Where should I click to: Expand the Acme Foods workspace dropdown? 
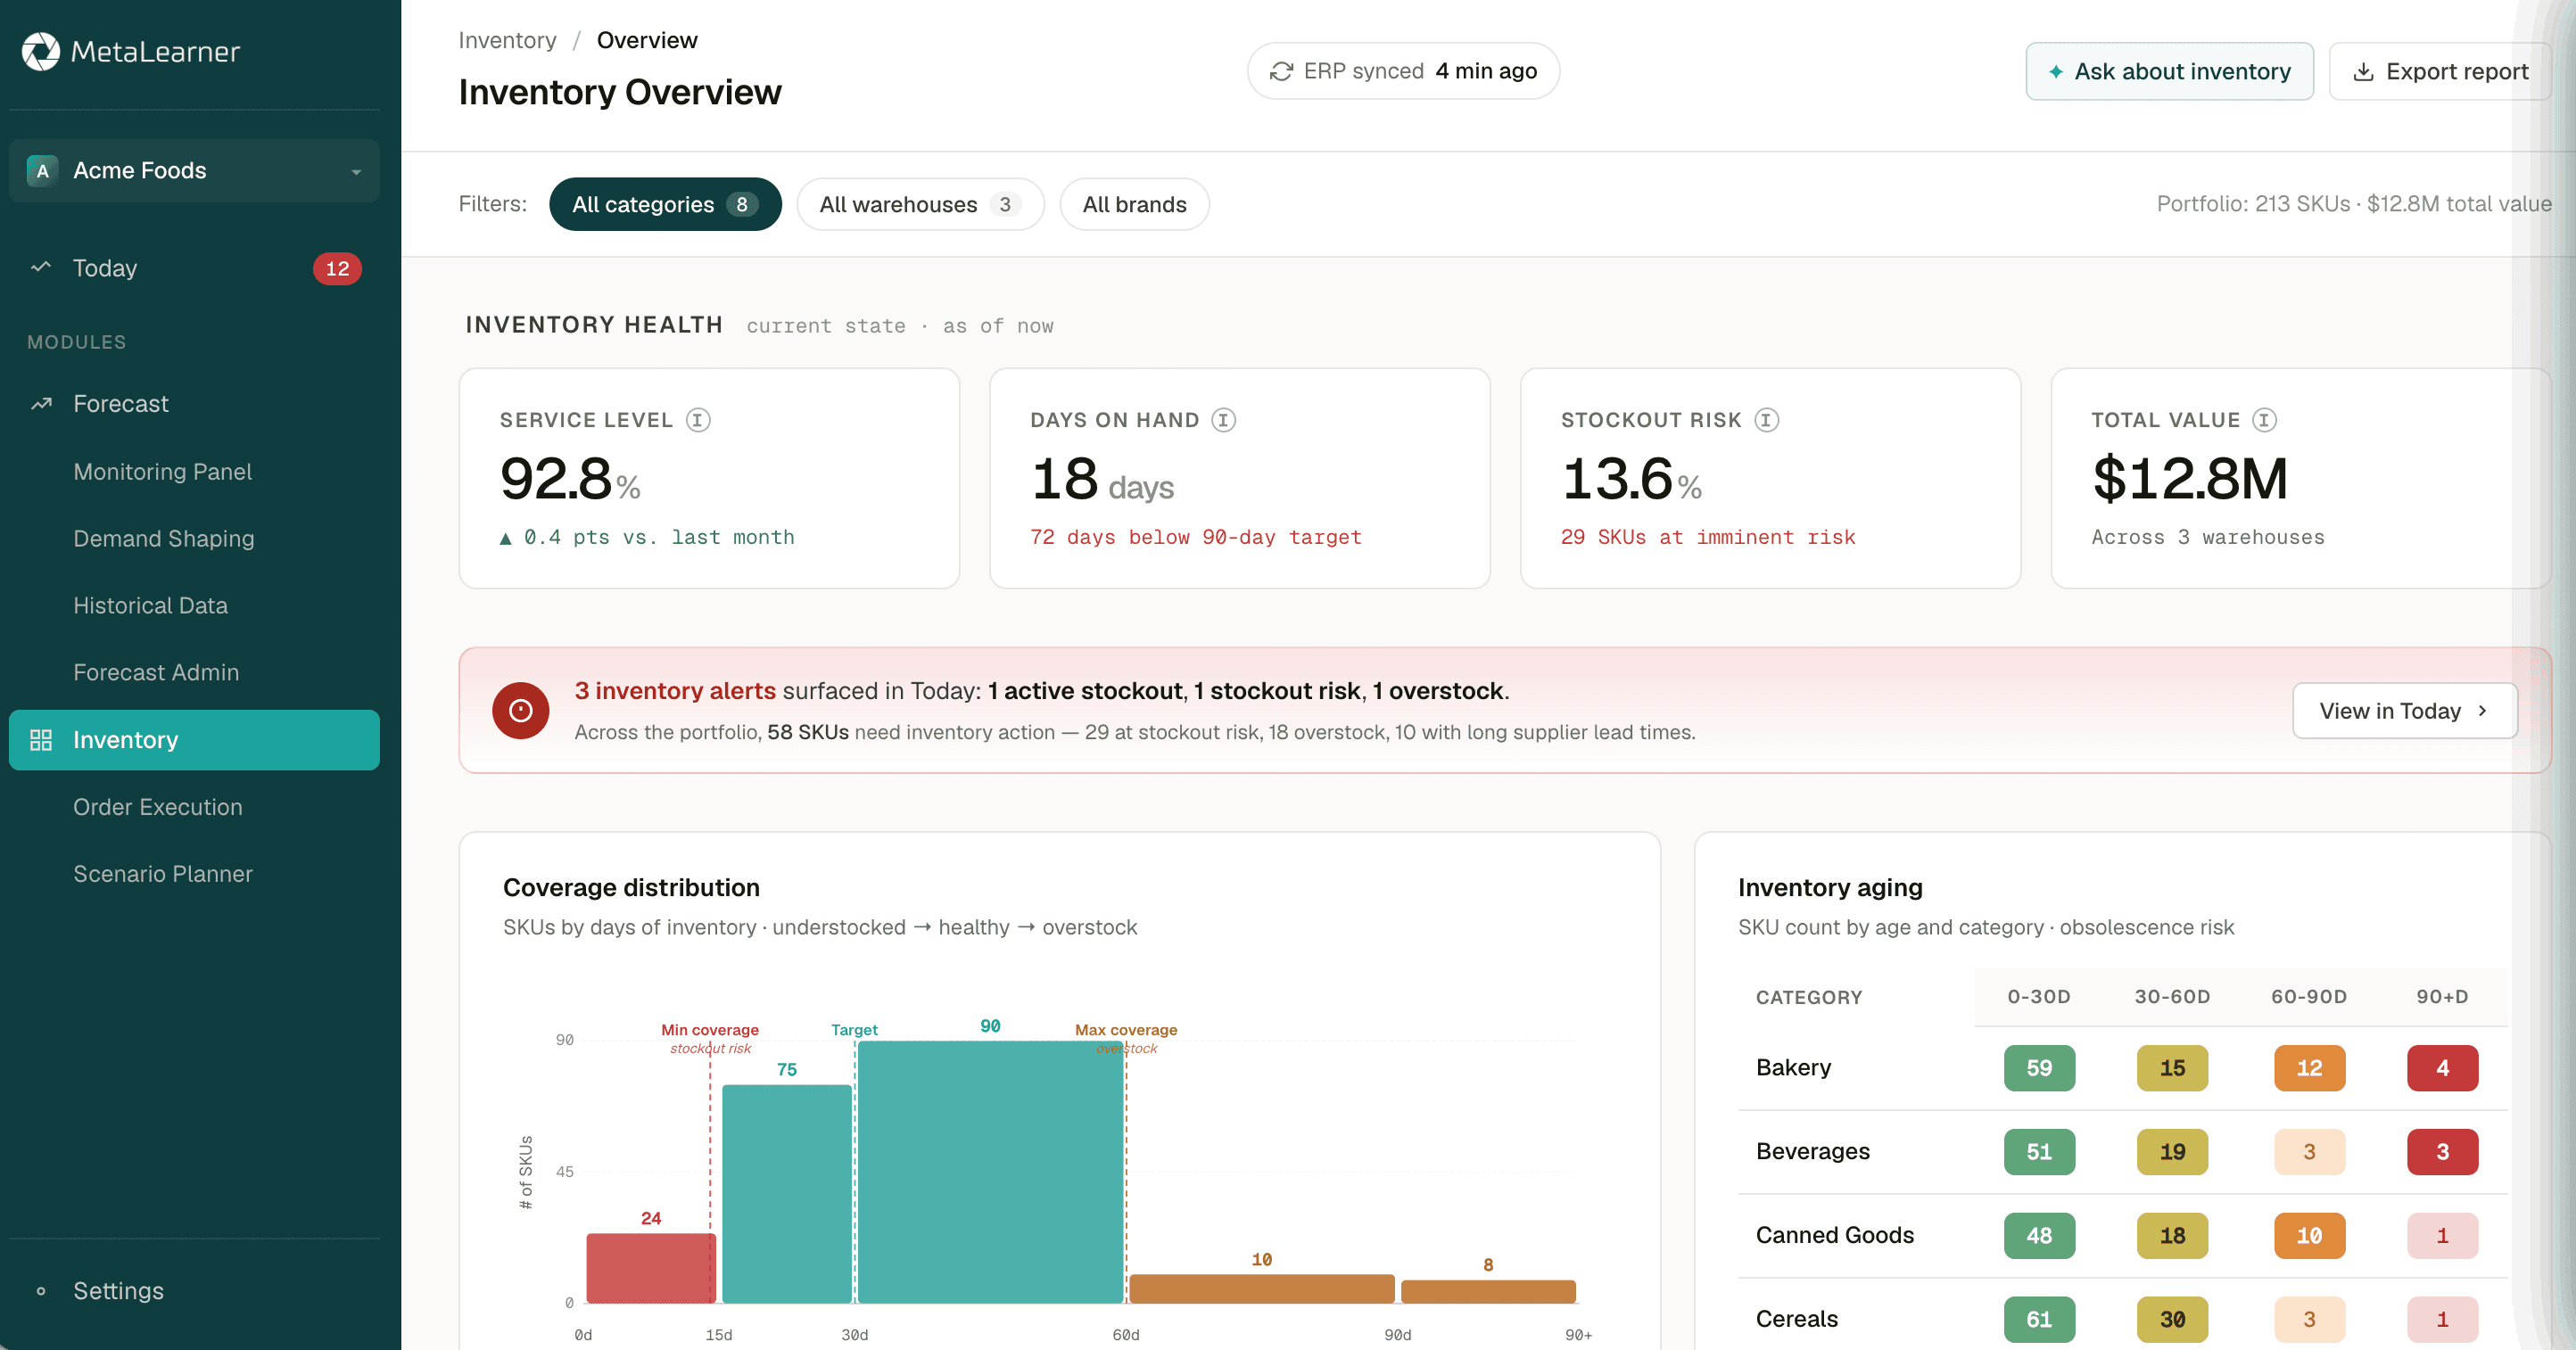[x=194, y=171]
